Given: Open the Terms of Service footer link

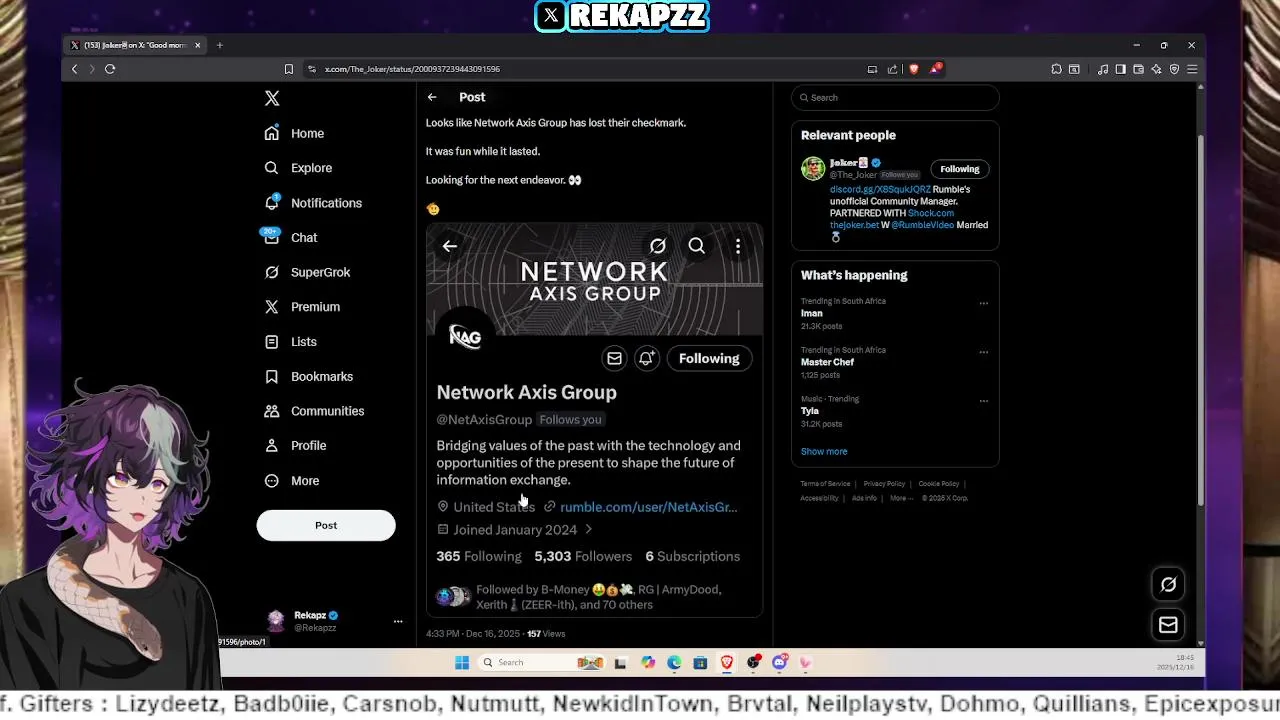Looking at the screenshot, I should [x=825, y=484].
